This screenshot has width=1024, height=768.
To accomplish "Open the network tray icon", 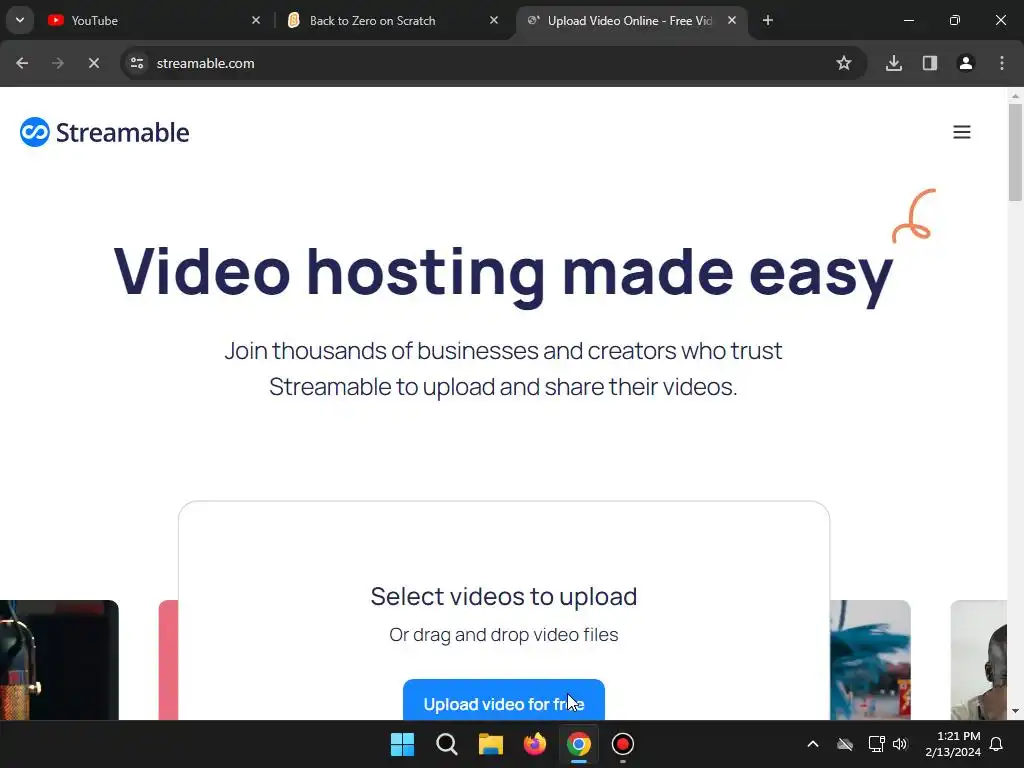I will (876, 744).
